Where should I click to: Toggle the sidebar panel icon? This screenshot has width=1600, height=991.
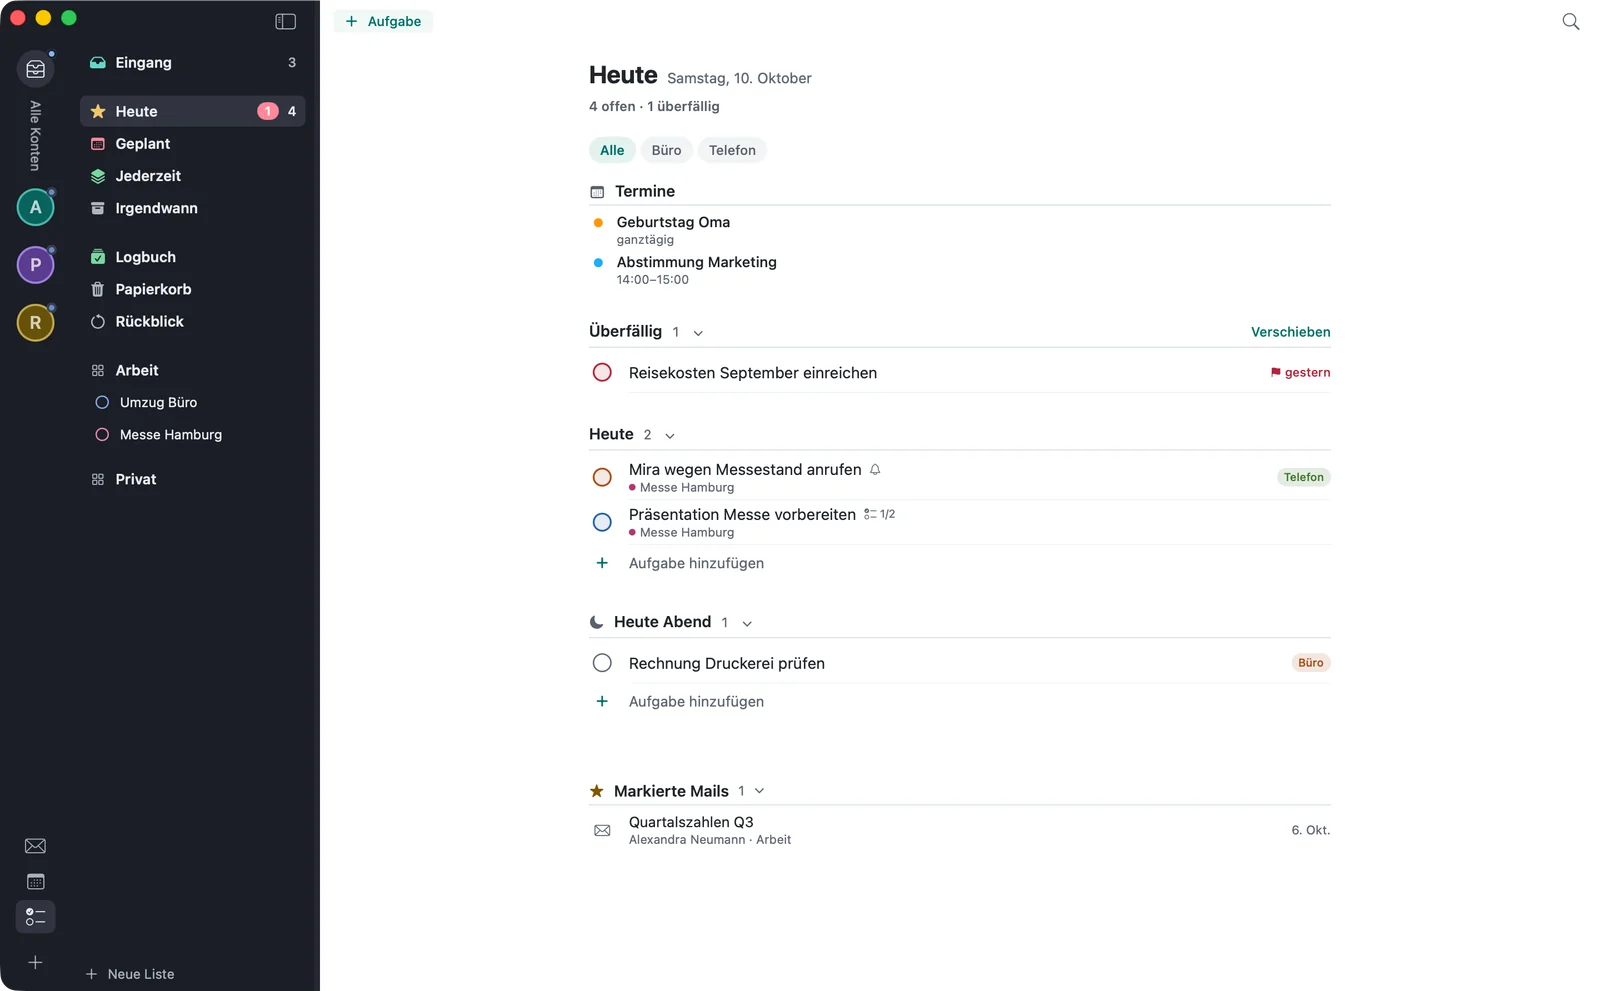coord(285,21)
